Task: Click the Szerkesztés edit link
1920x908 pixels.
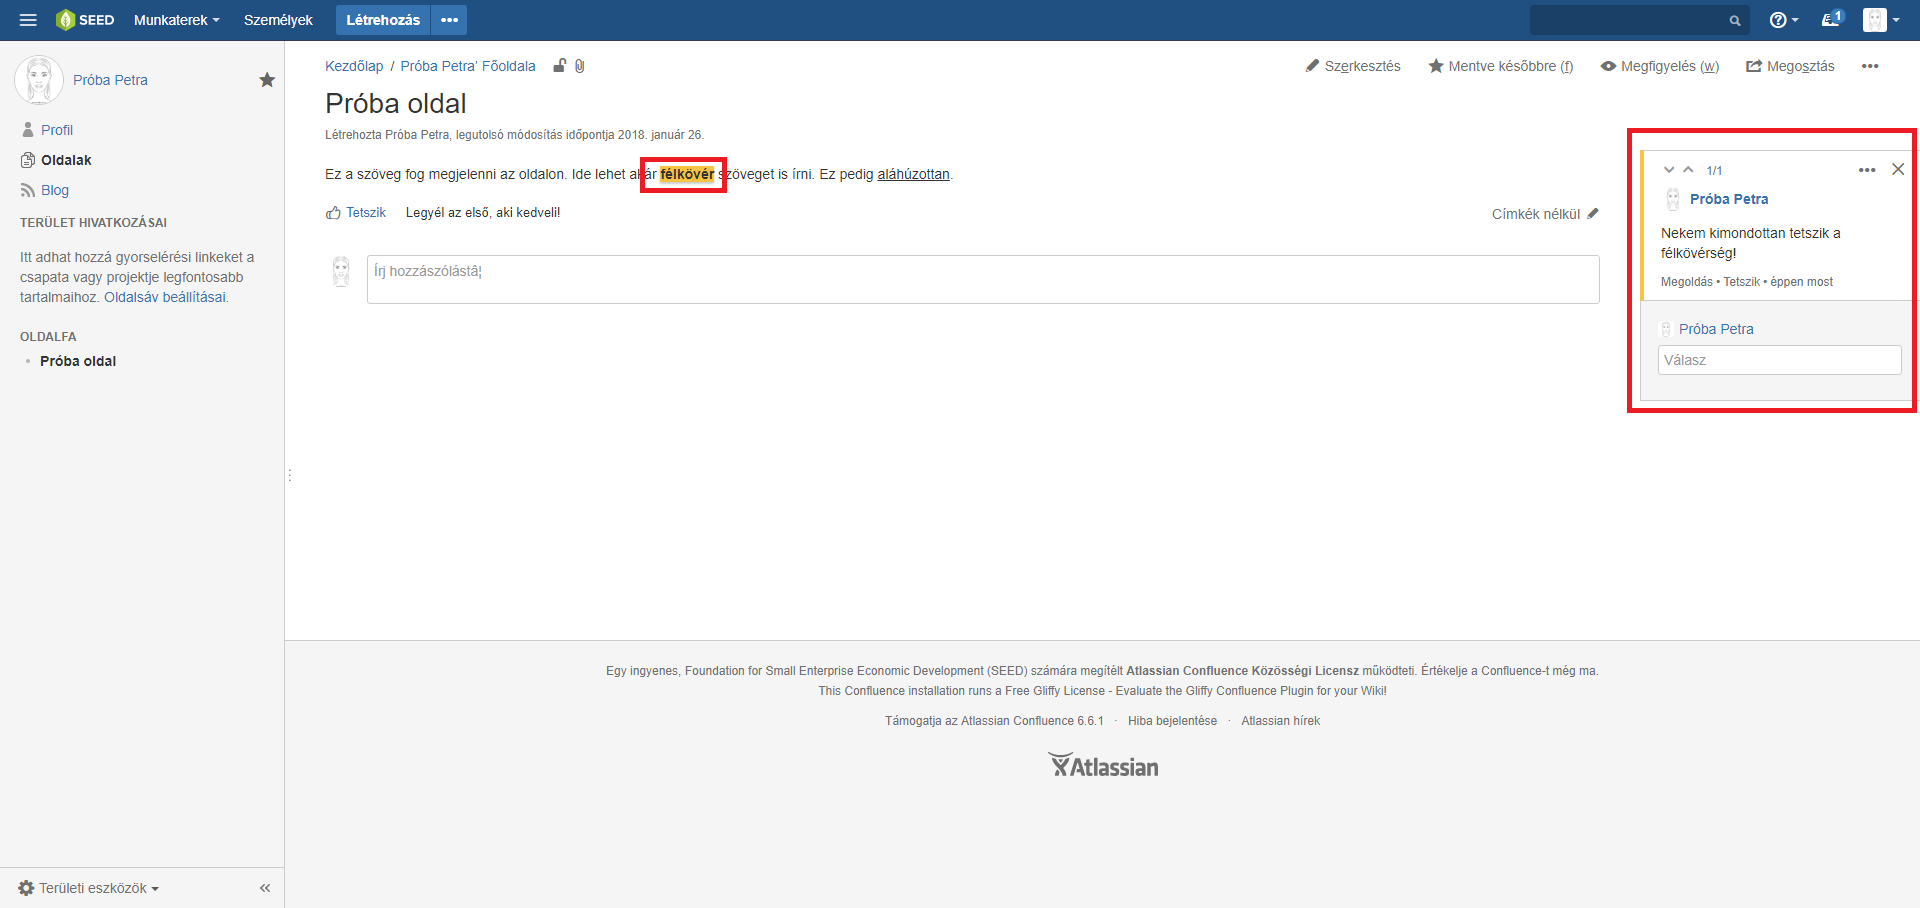Action: [x=1353, y=66]
